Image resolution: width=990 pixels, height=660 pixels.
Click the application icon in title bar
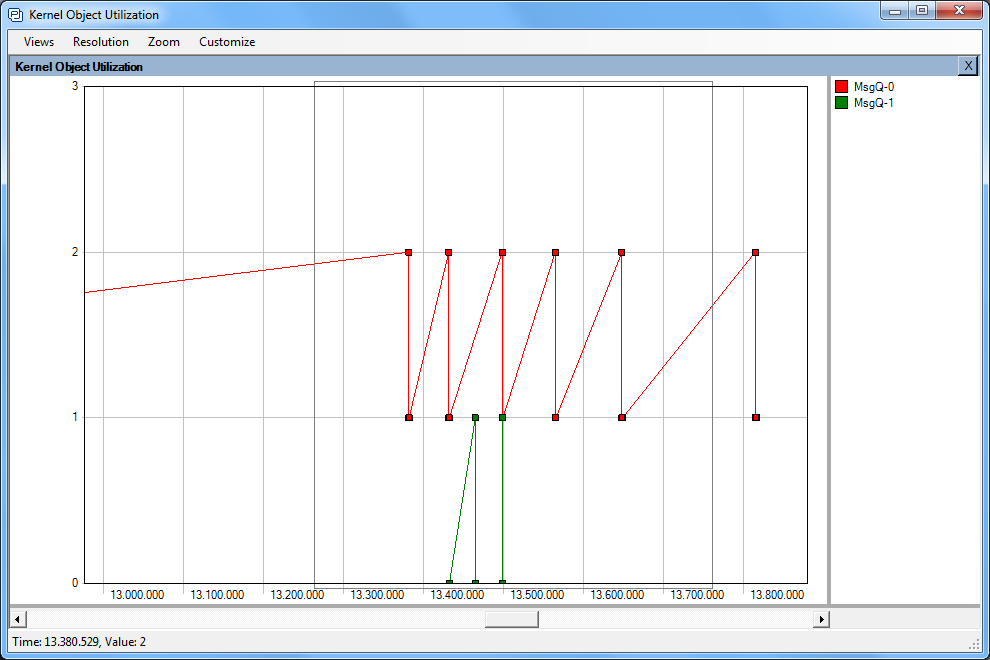click(16, 15)
